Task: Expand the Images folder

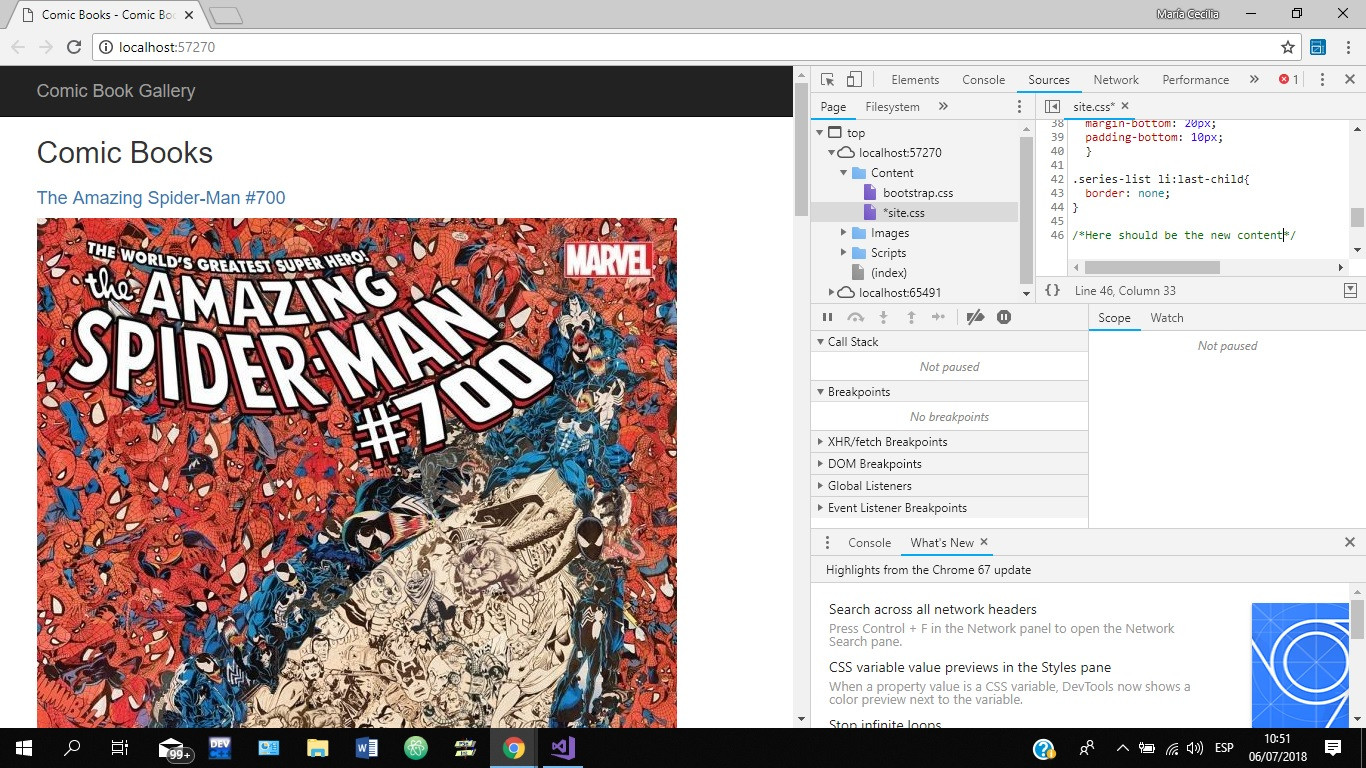Action: [844, 233]
